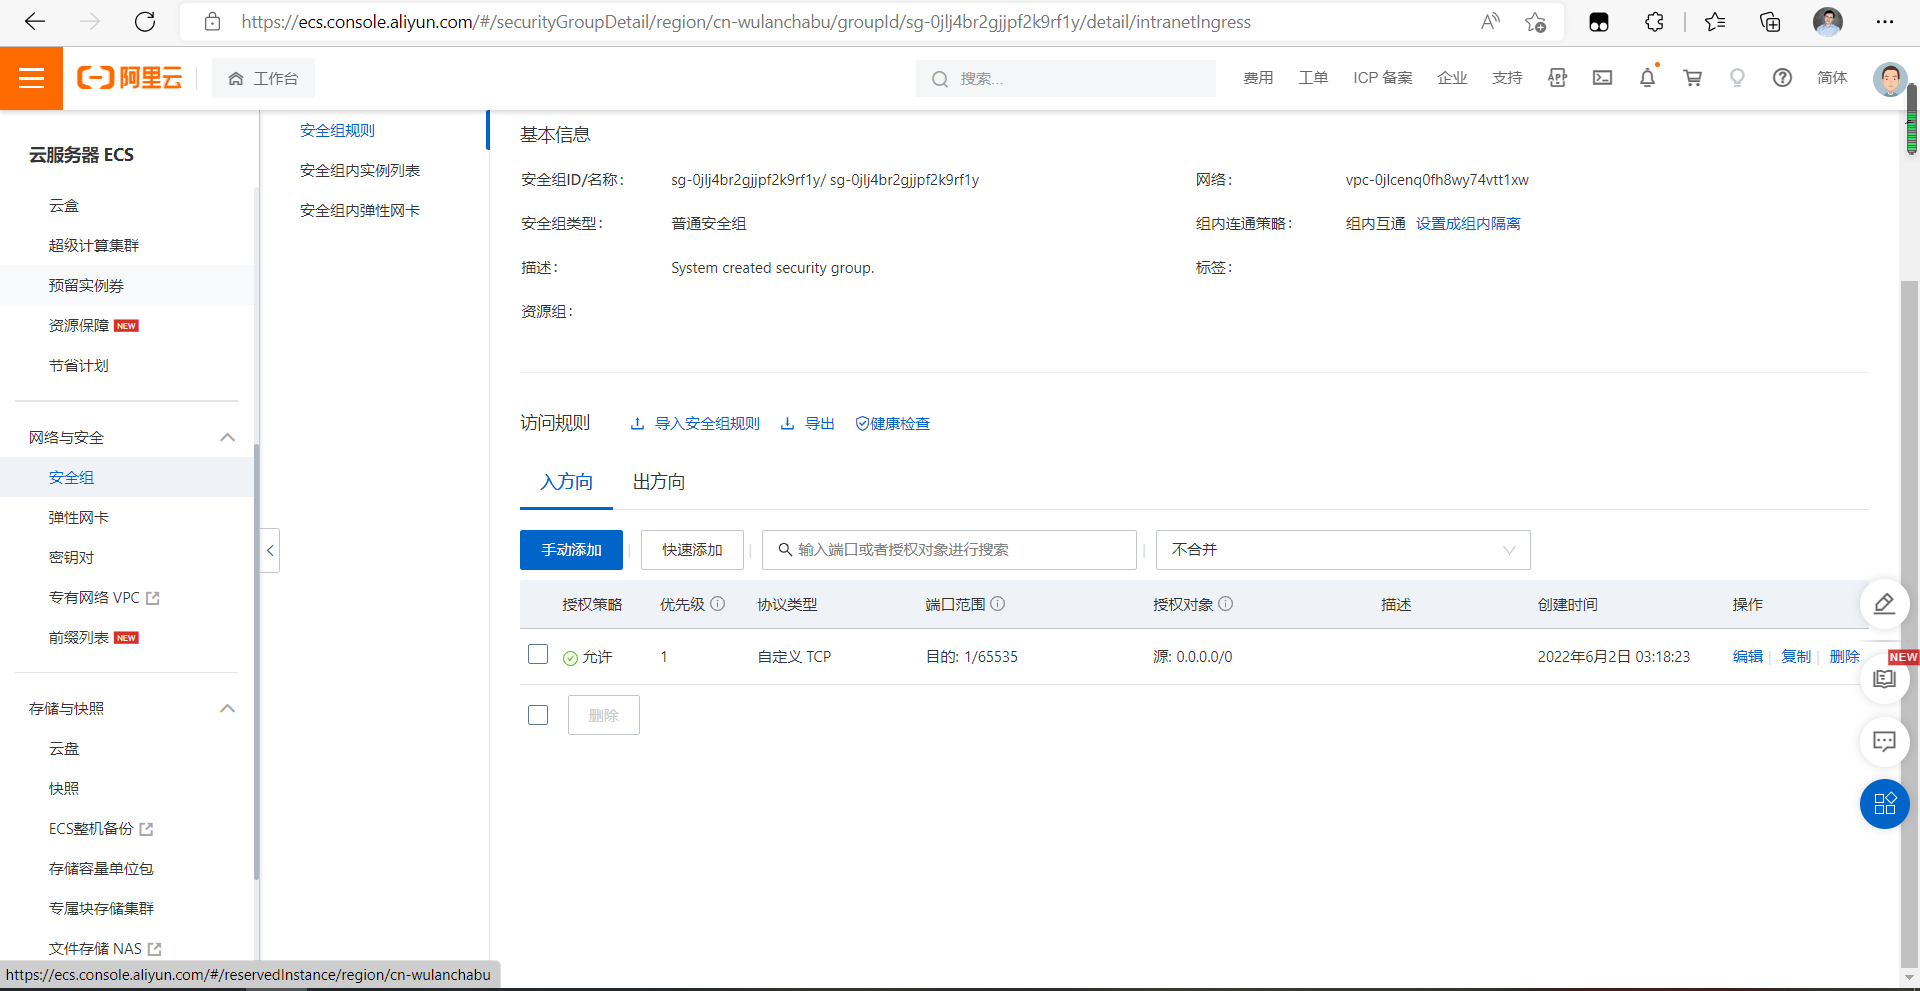Image resolution: width=1920 pixels, height=991 pixels.
Task: Open 安全组规则 in the sub-navigation
Action: tap(337, 130)
